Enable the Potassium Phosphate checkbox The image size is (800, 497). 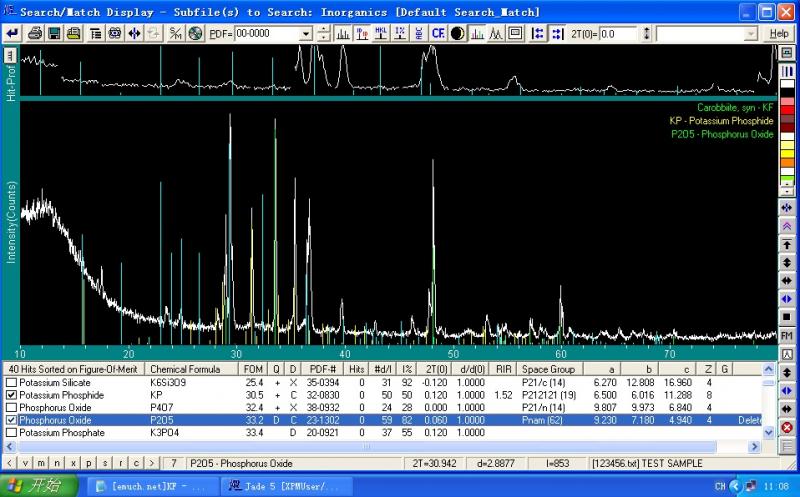tap(12, 433)
